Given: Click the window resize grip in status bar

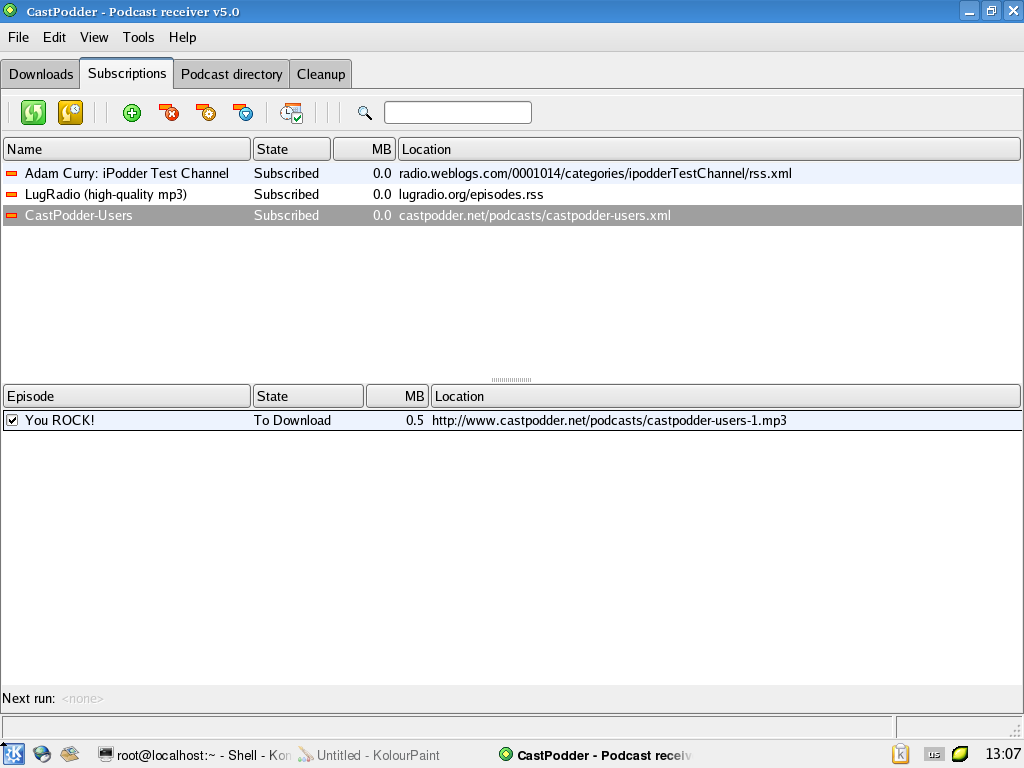Looking at the screenshot, I should point(1015,730).
